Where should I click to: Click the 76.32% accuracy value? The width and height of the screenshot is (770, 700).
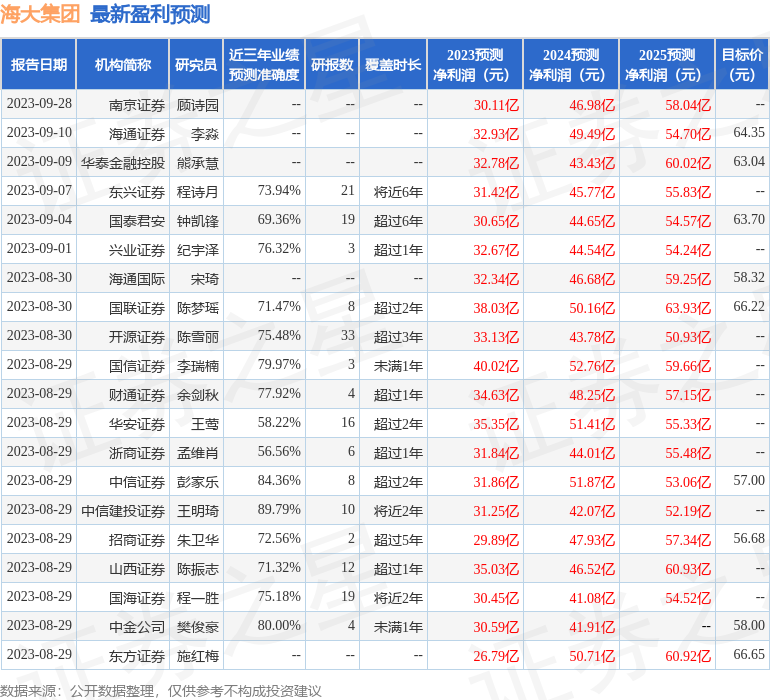pyautogui.click(x=279, y=249)
